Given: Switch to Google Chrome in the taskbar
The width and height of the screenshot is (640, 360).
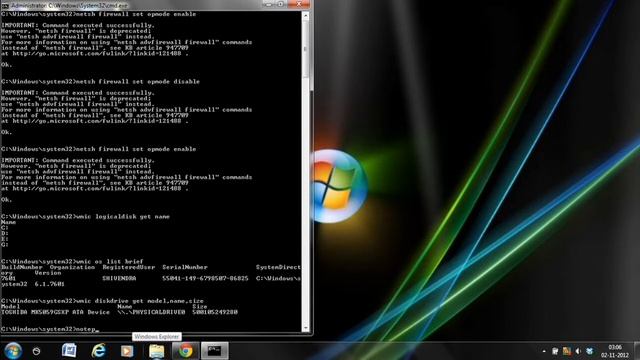Looking at the screenshot, I should point(185,351).
